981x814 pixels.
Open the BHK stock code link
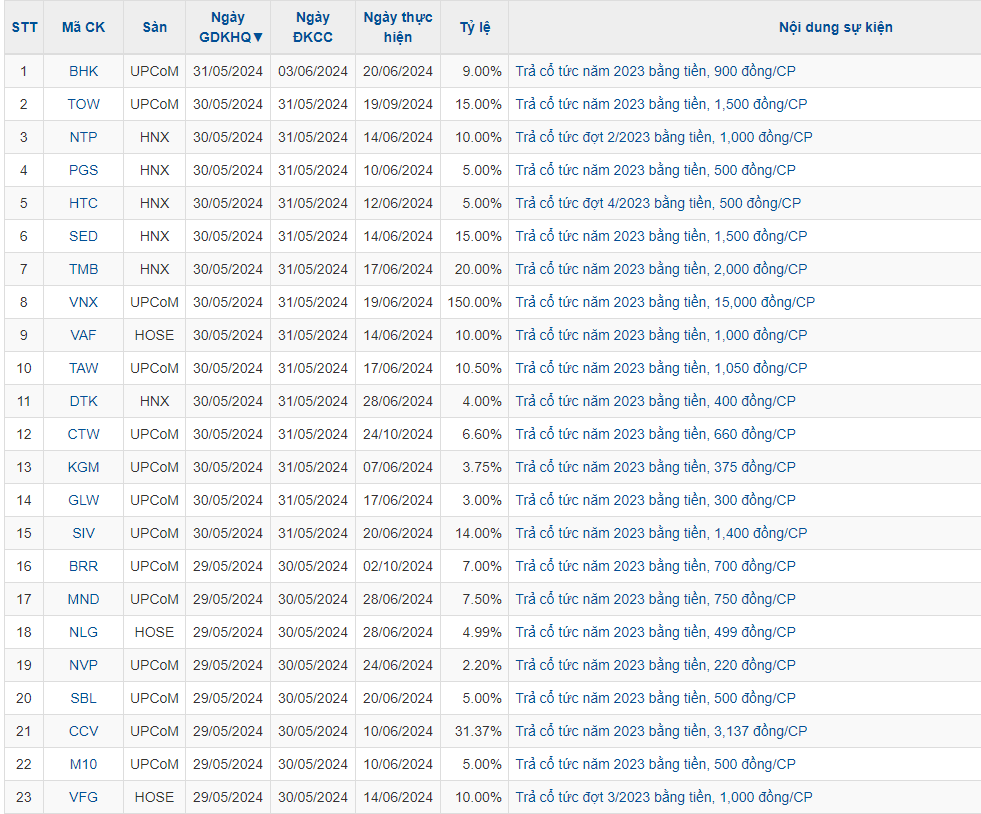coord(83,71)
